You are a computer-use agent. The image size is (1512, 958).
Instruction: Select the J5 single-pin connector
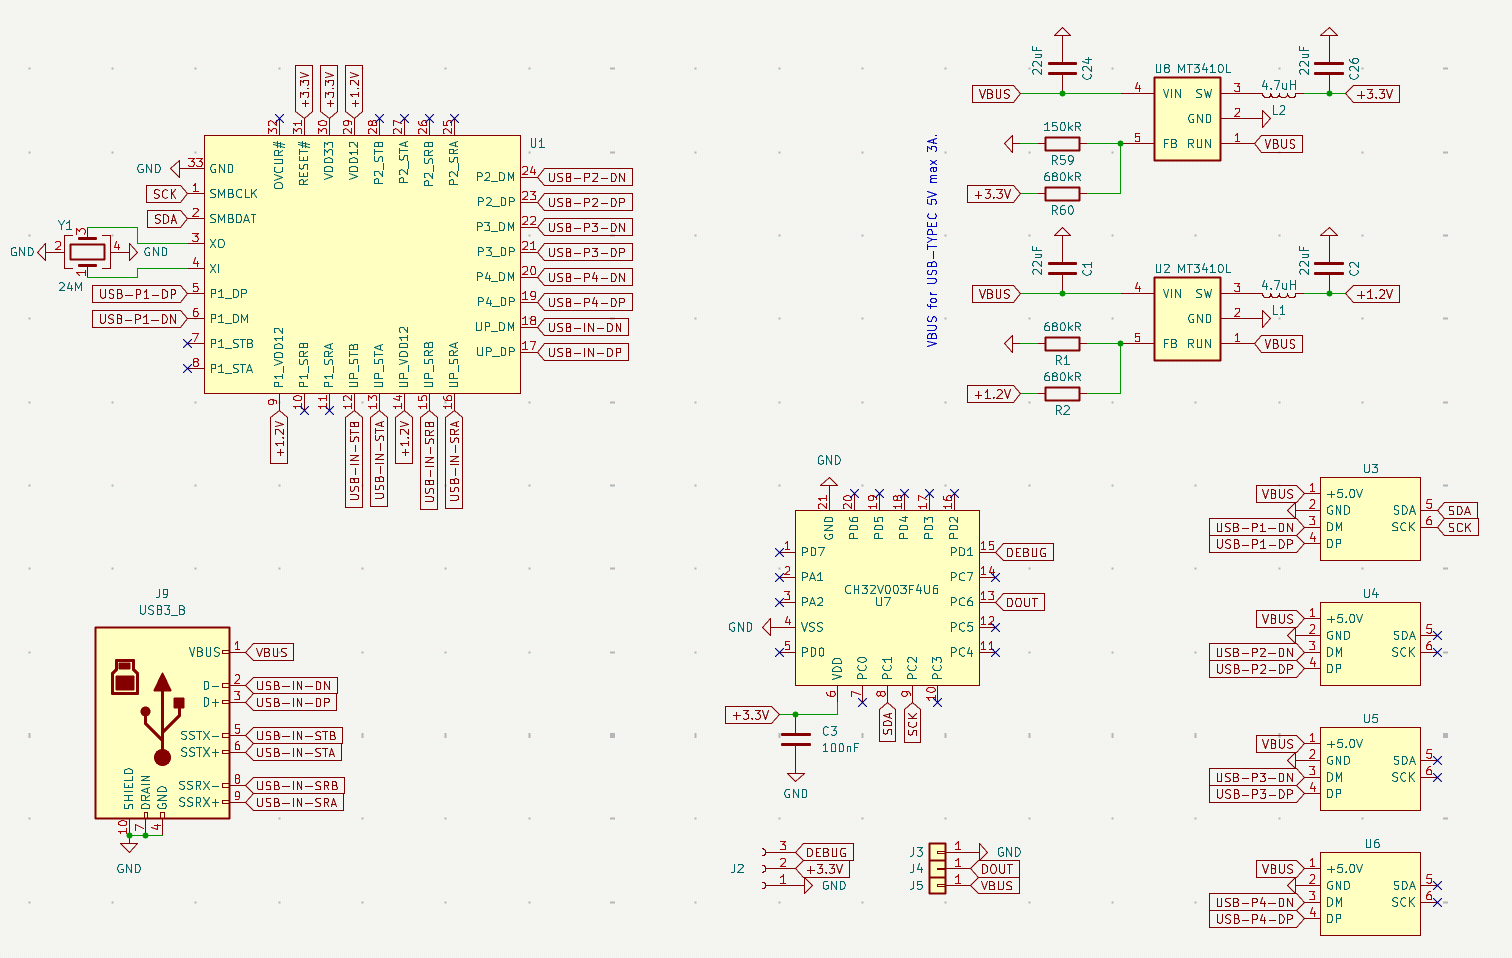pyautogui.click(x=938, y=885)
